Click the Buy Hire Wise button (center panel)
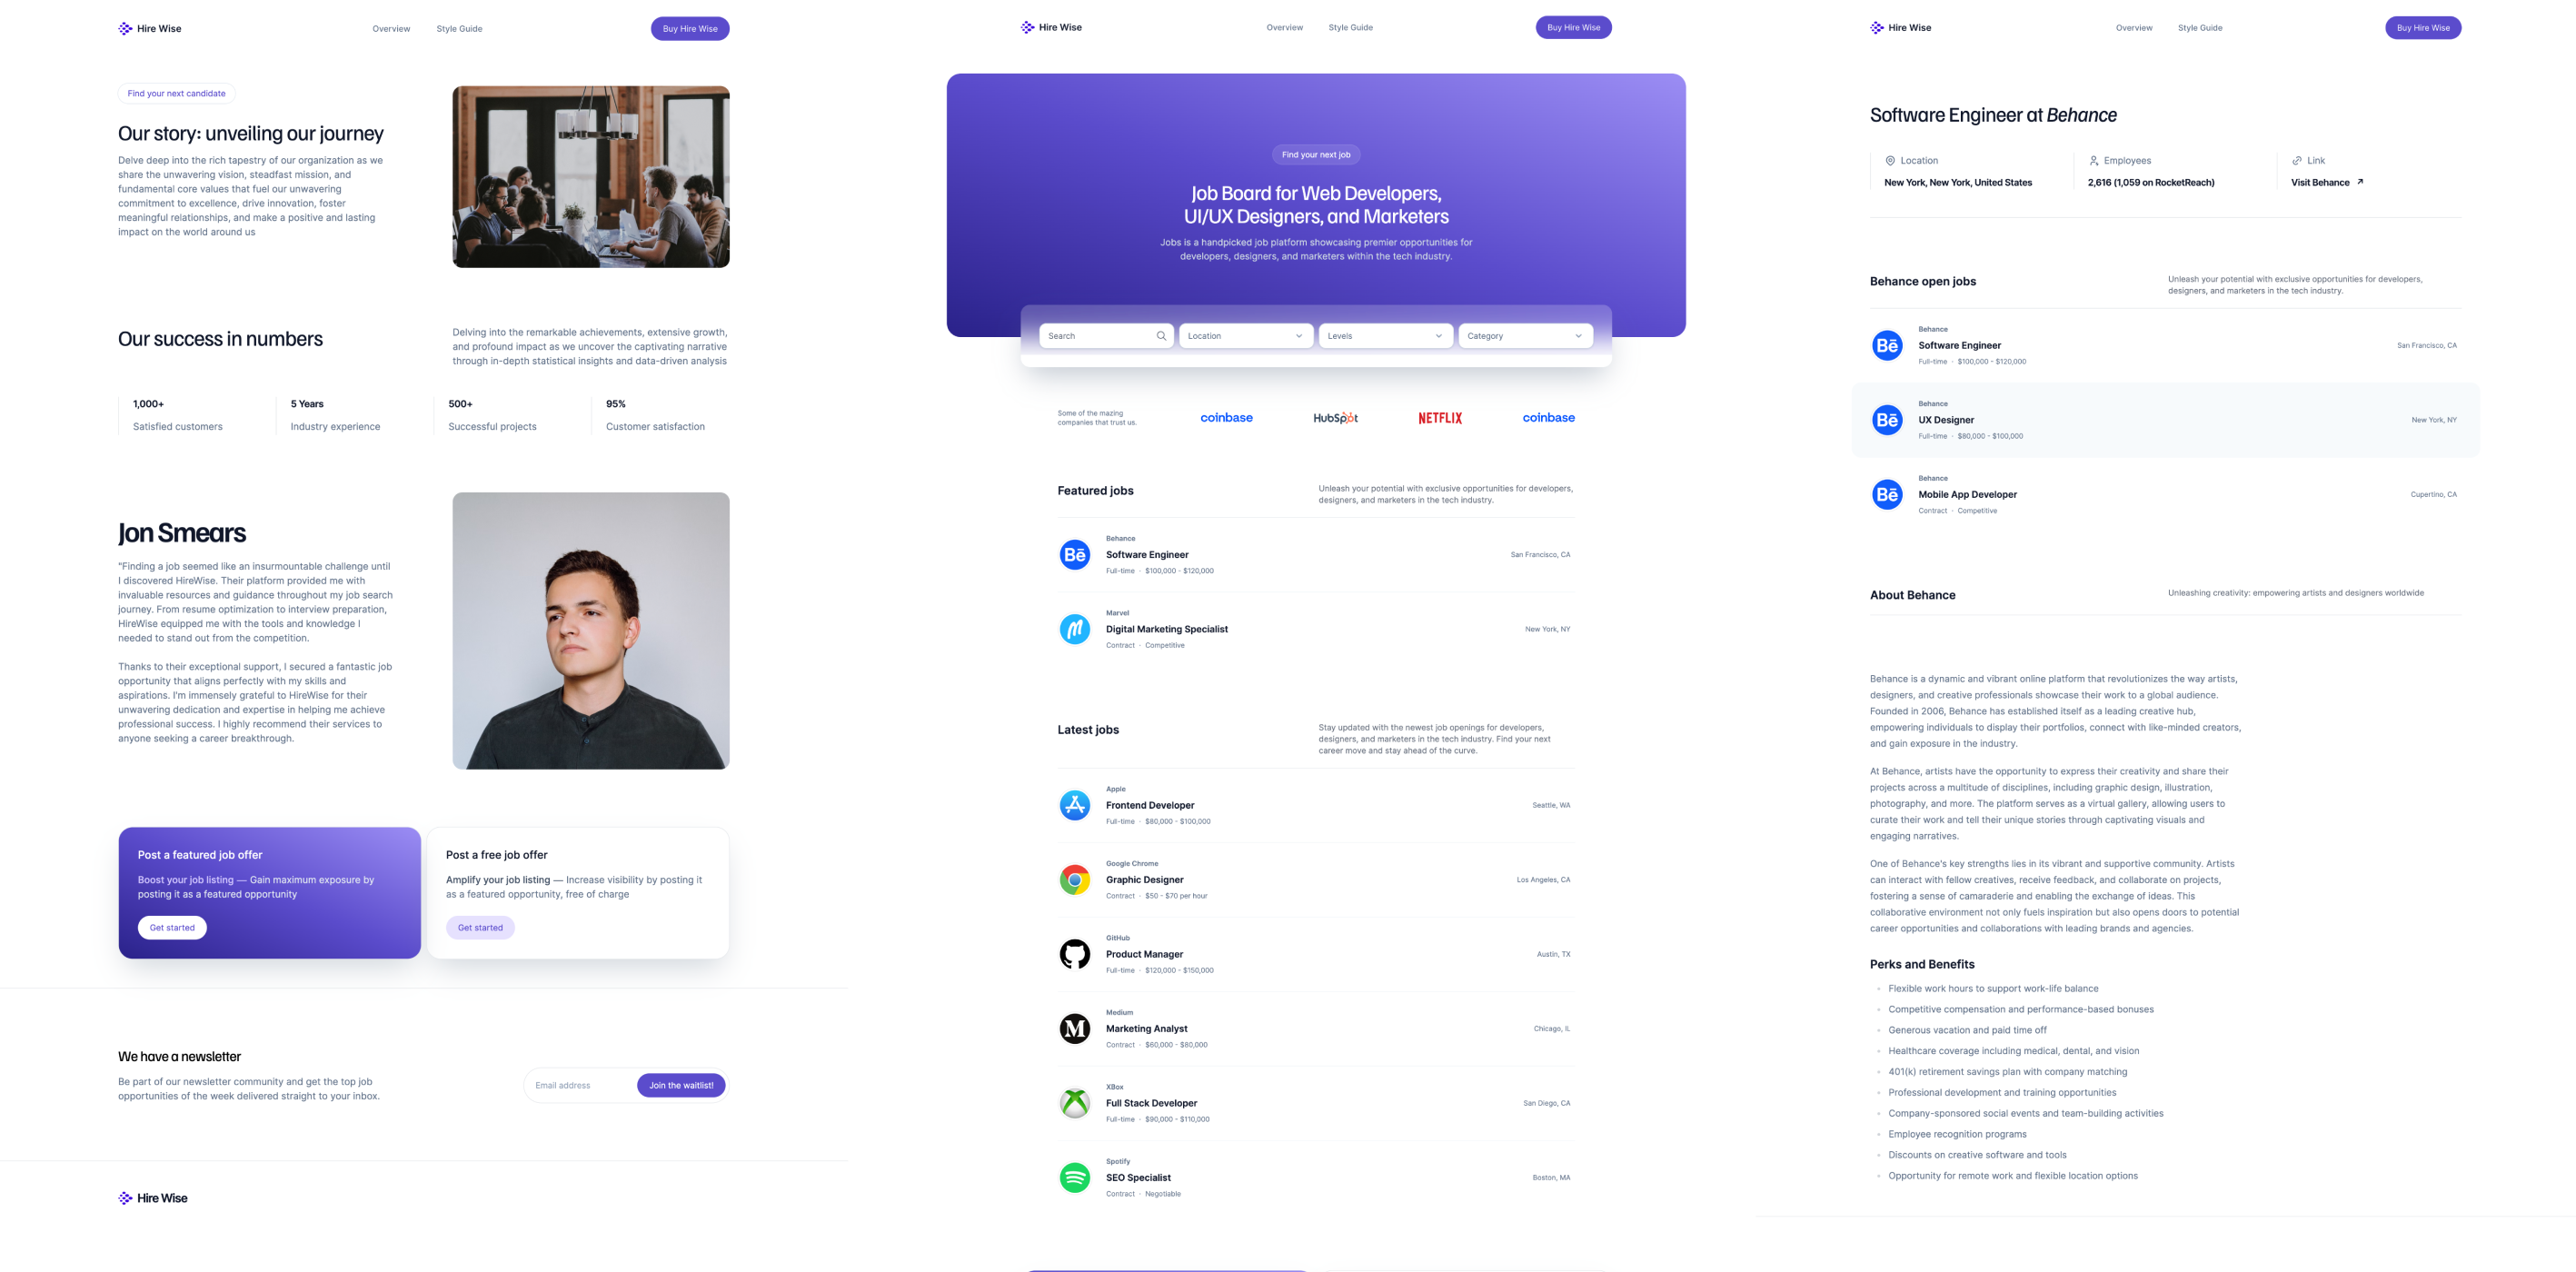 point(1572,26)
